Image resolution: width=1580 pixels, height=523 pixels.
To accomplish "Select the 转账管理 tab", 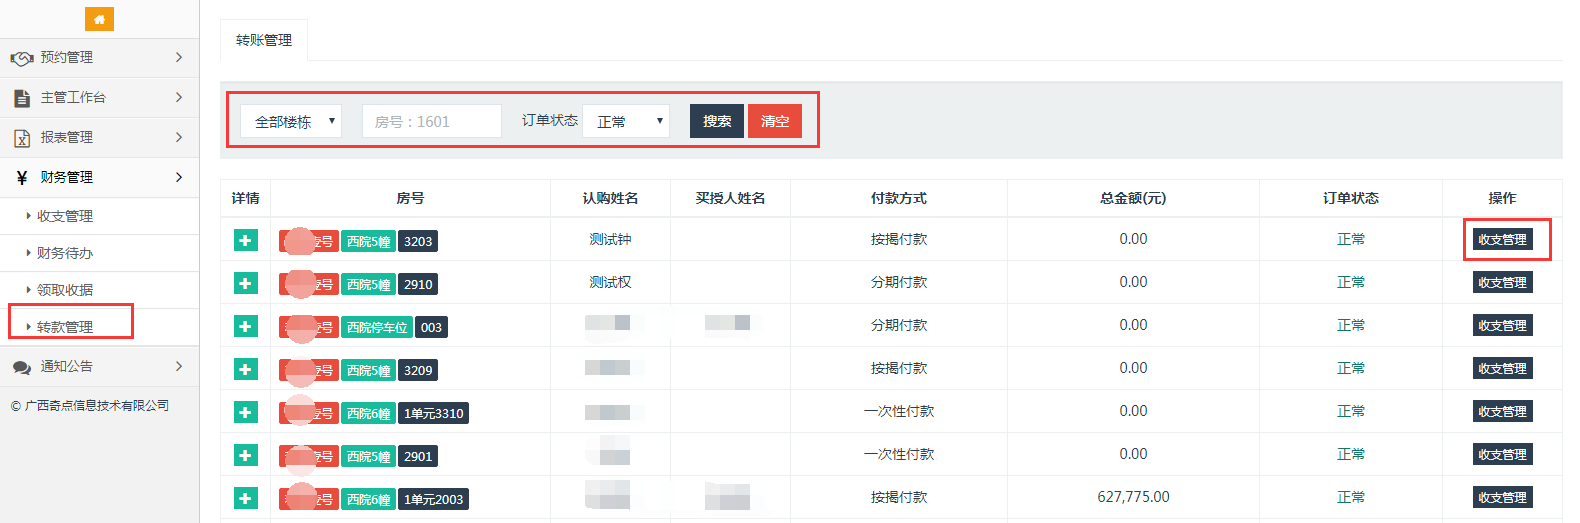I will click(264, 40).
